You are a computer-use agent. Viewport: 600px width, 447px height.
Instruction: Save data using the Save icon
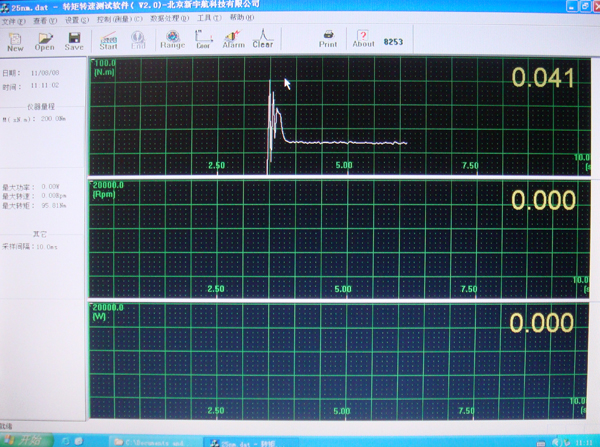[74, 40]
